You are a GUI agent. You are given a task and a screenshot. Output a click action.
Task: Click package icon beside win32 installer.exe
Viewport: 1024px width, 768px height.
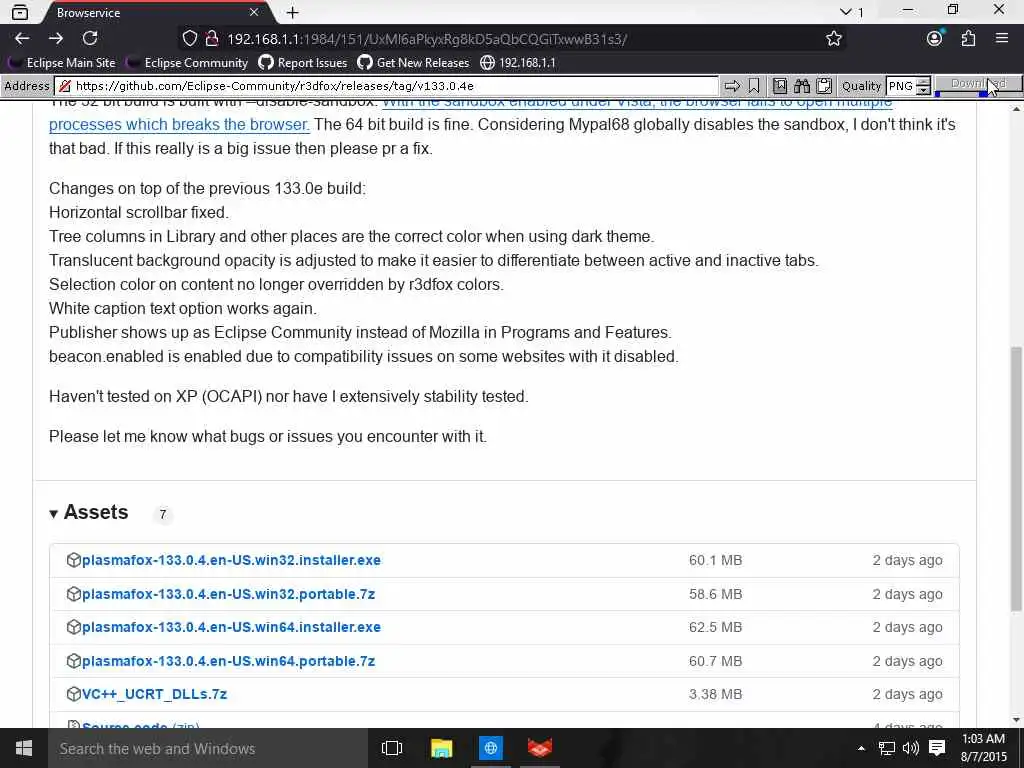[x=74, y=560]
